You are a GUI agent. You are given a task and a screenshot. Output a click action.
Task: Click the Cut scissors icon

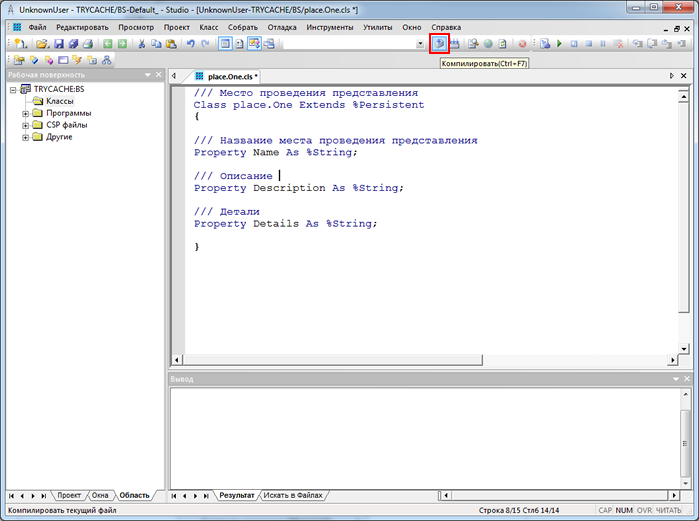click(142, 44)
